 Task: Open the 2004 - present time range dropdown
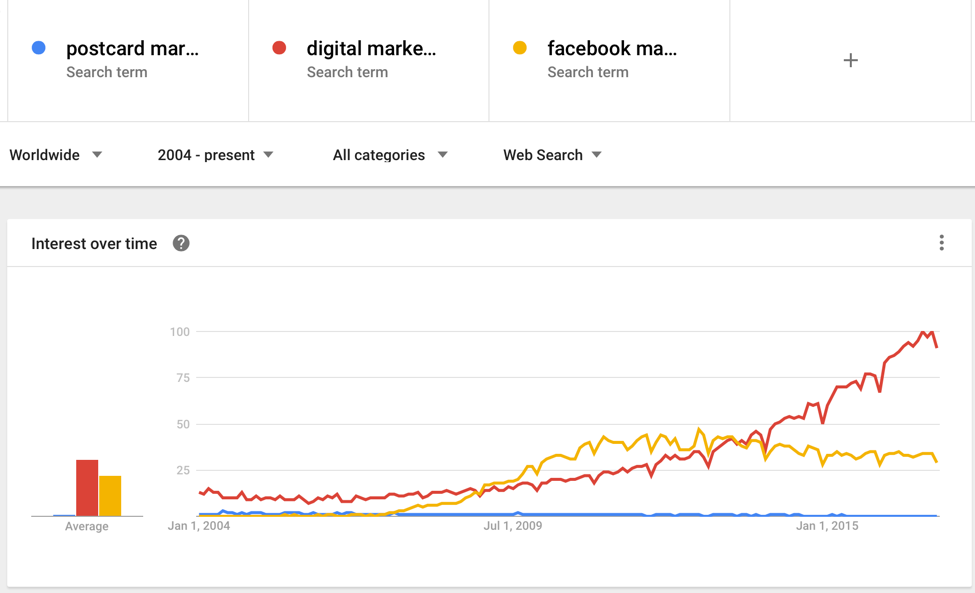pyautogui.click(x=215, y=155)
